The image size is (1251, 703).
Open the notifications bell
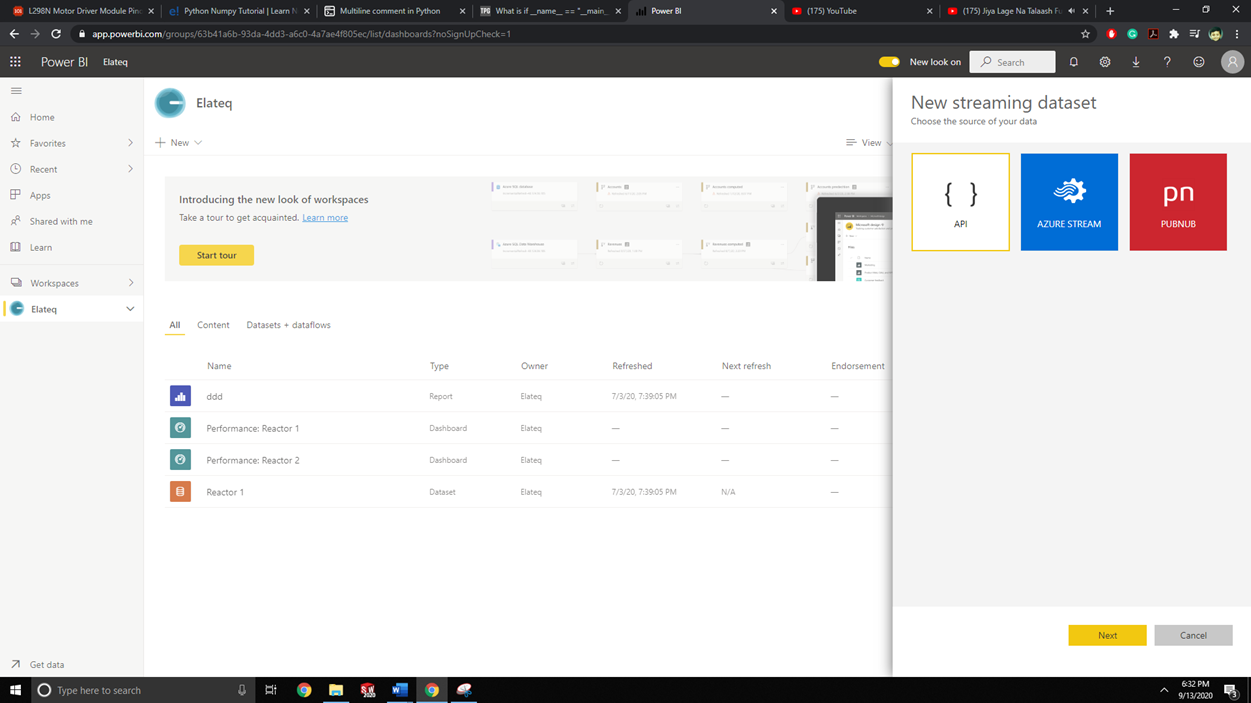pos(1073,62)
